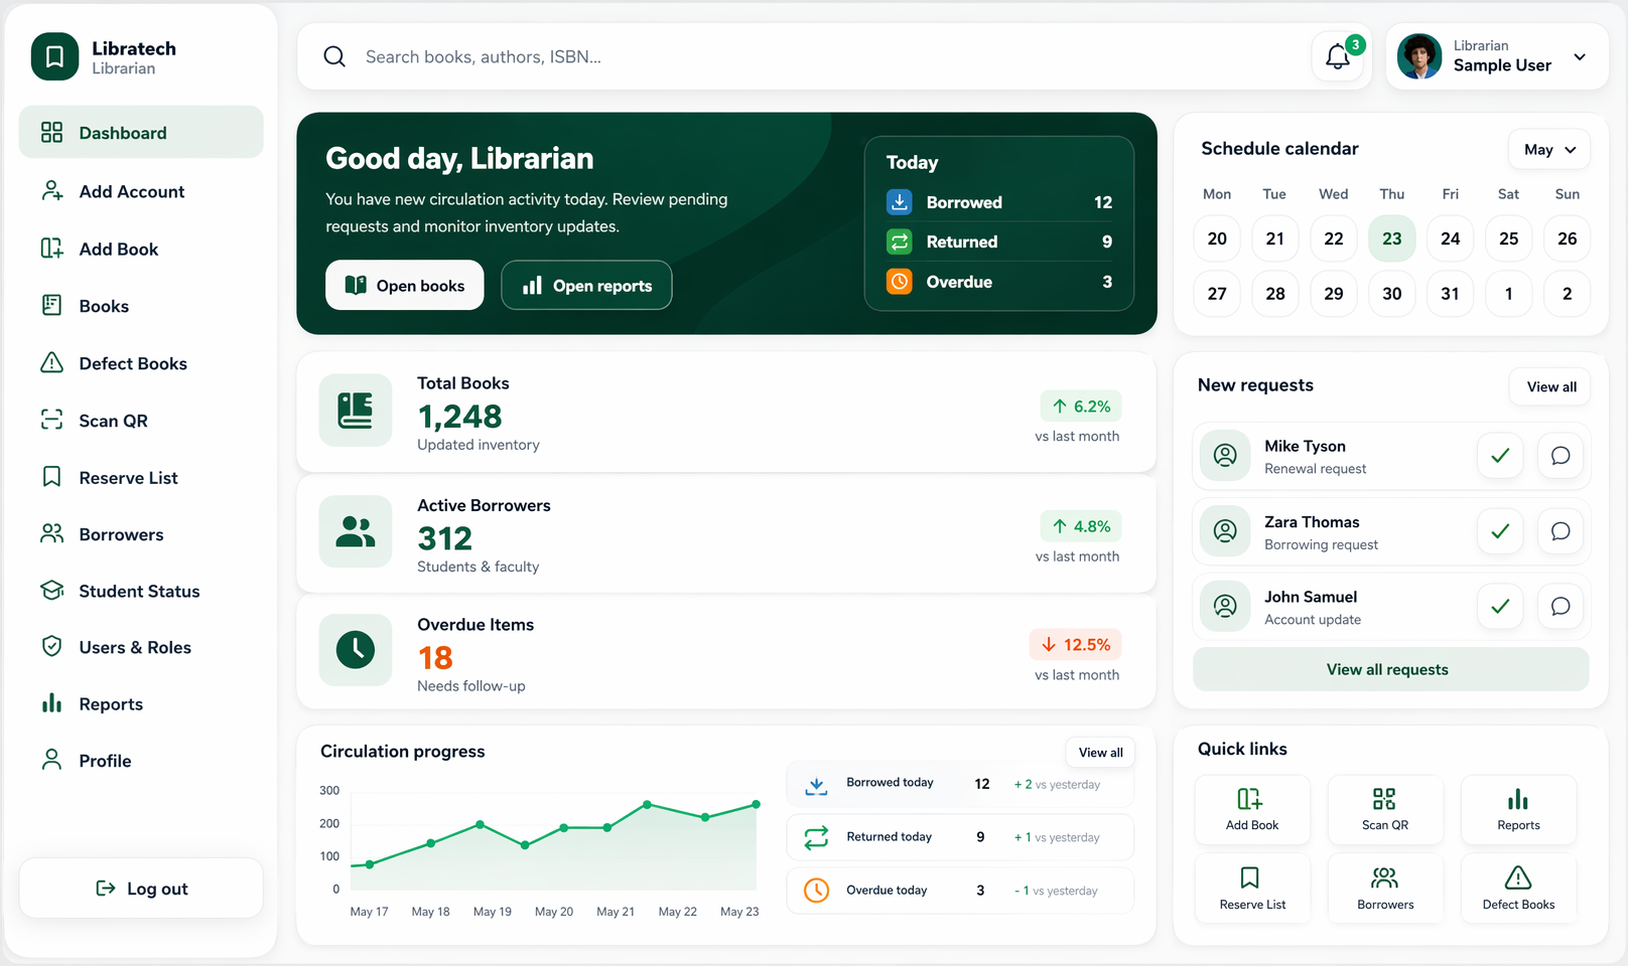1628x966 pixels.
Task: Click the Overdue today clock icon
Action: coord(816,890)
